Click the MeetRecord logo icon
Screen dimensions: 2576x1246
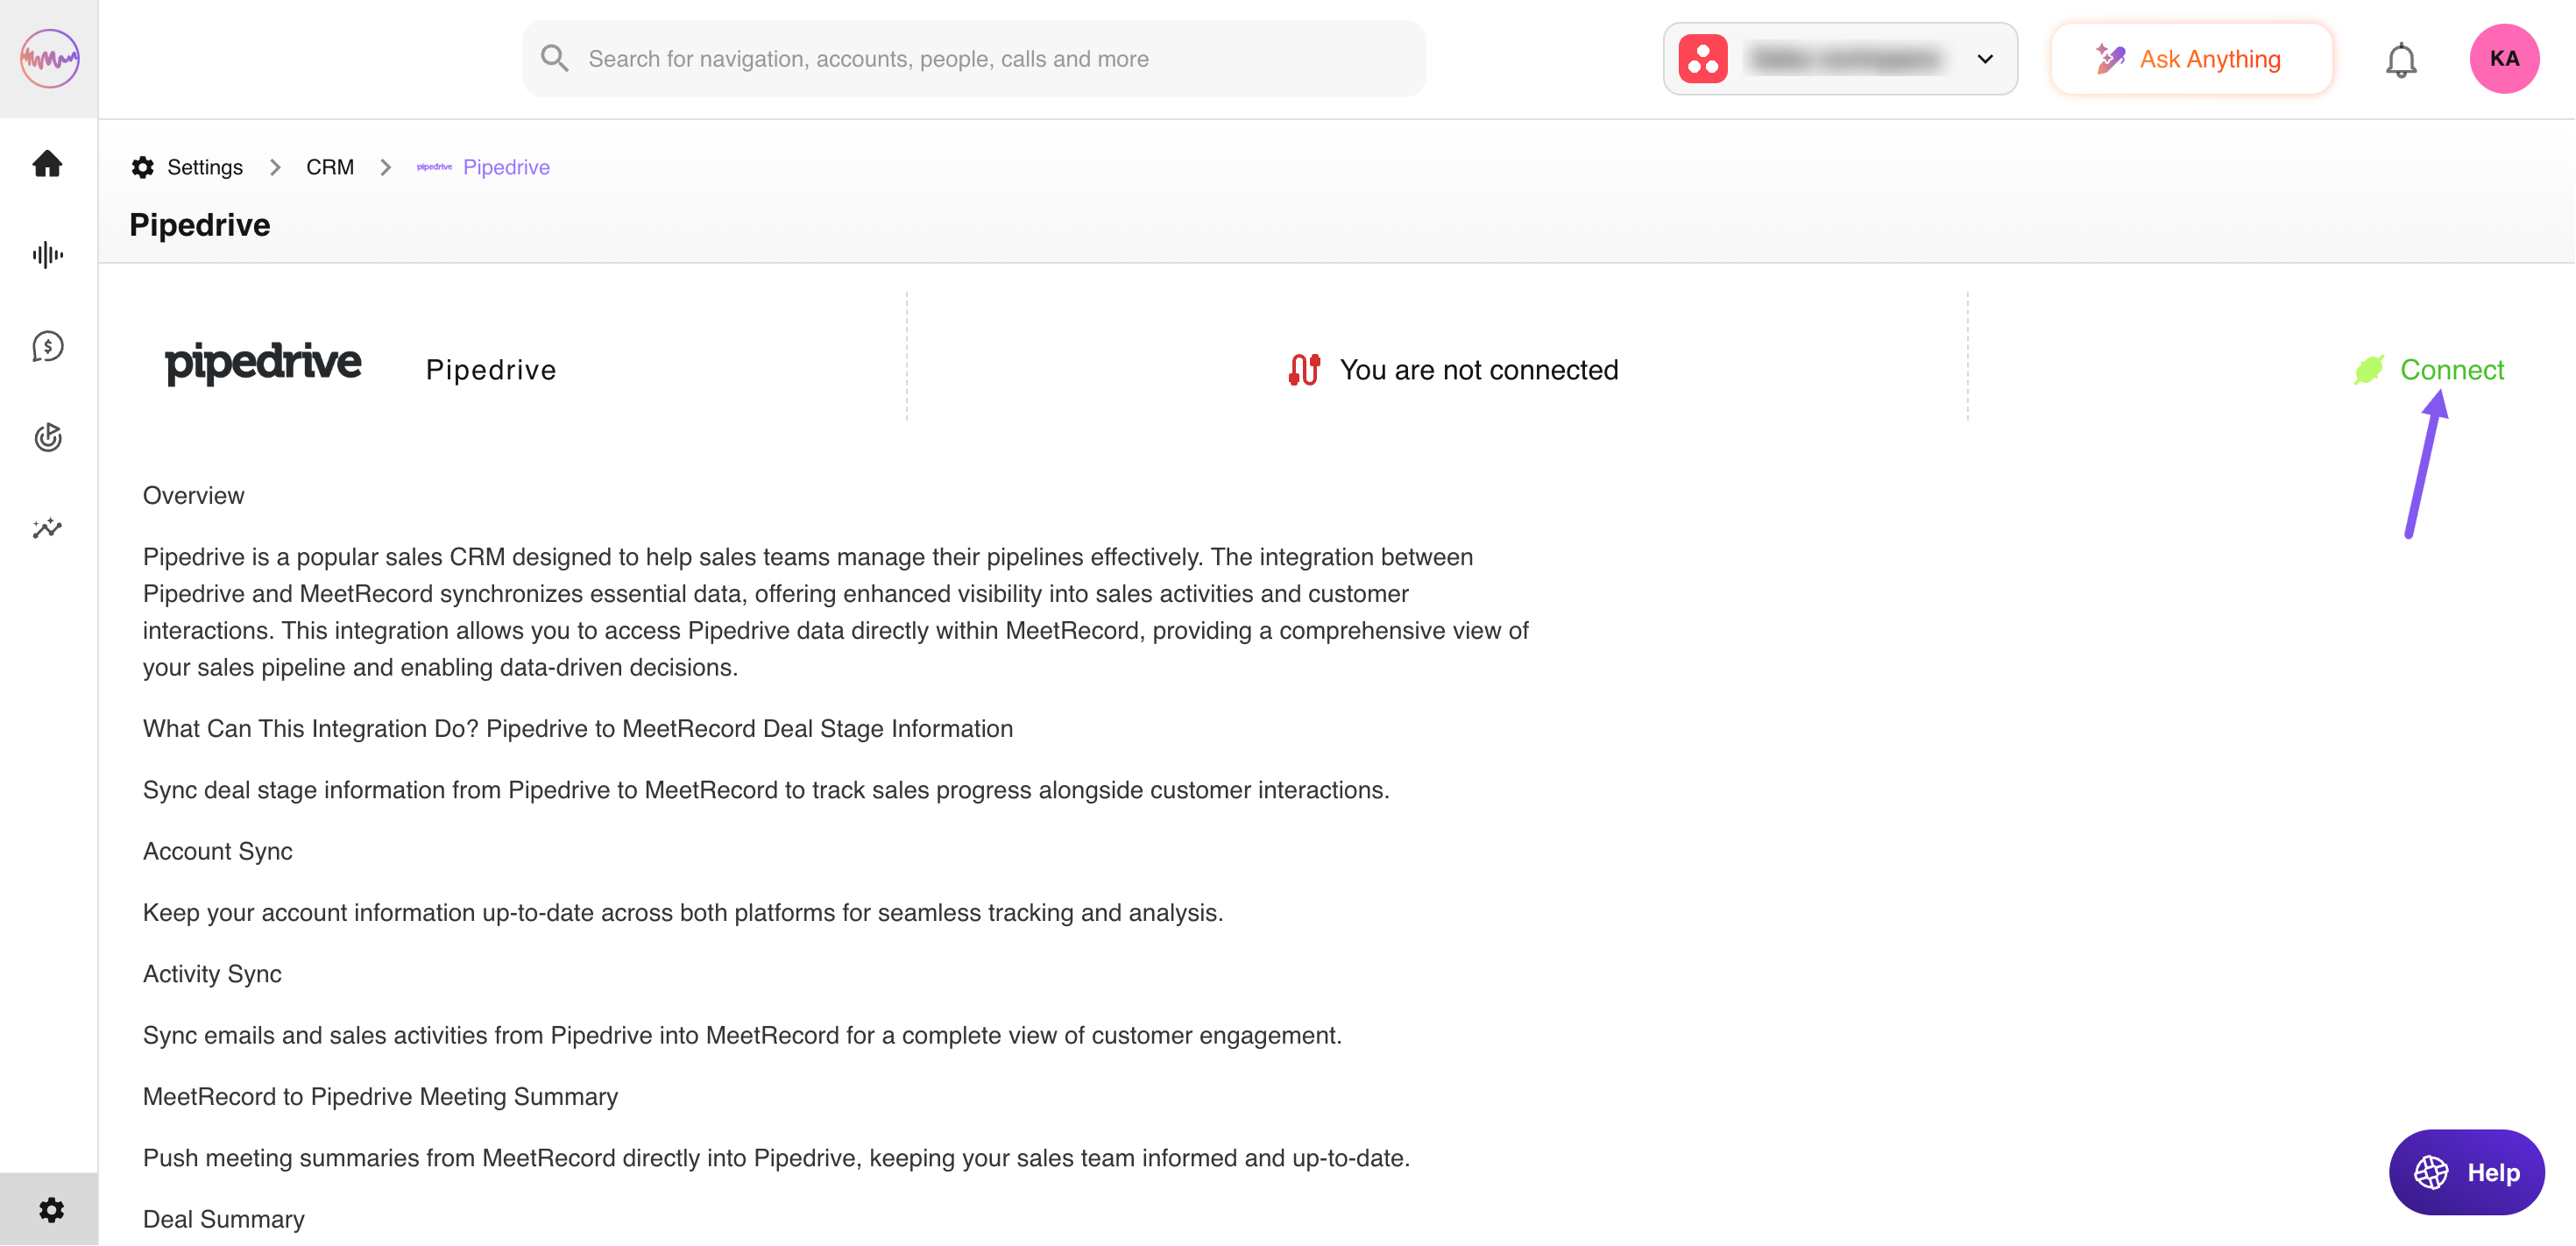49,58
